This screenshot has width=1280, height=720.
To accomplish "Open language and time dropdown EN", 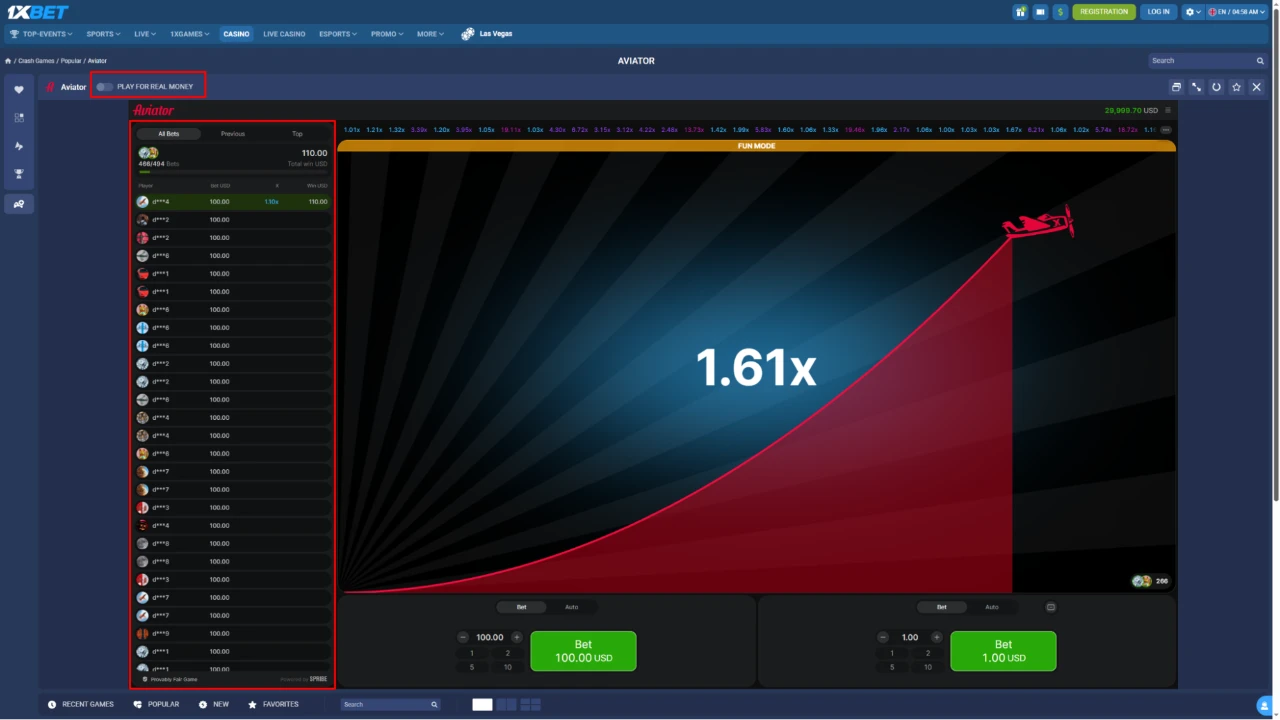I will [x=1238, y=12].
